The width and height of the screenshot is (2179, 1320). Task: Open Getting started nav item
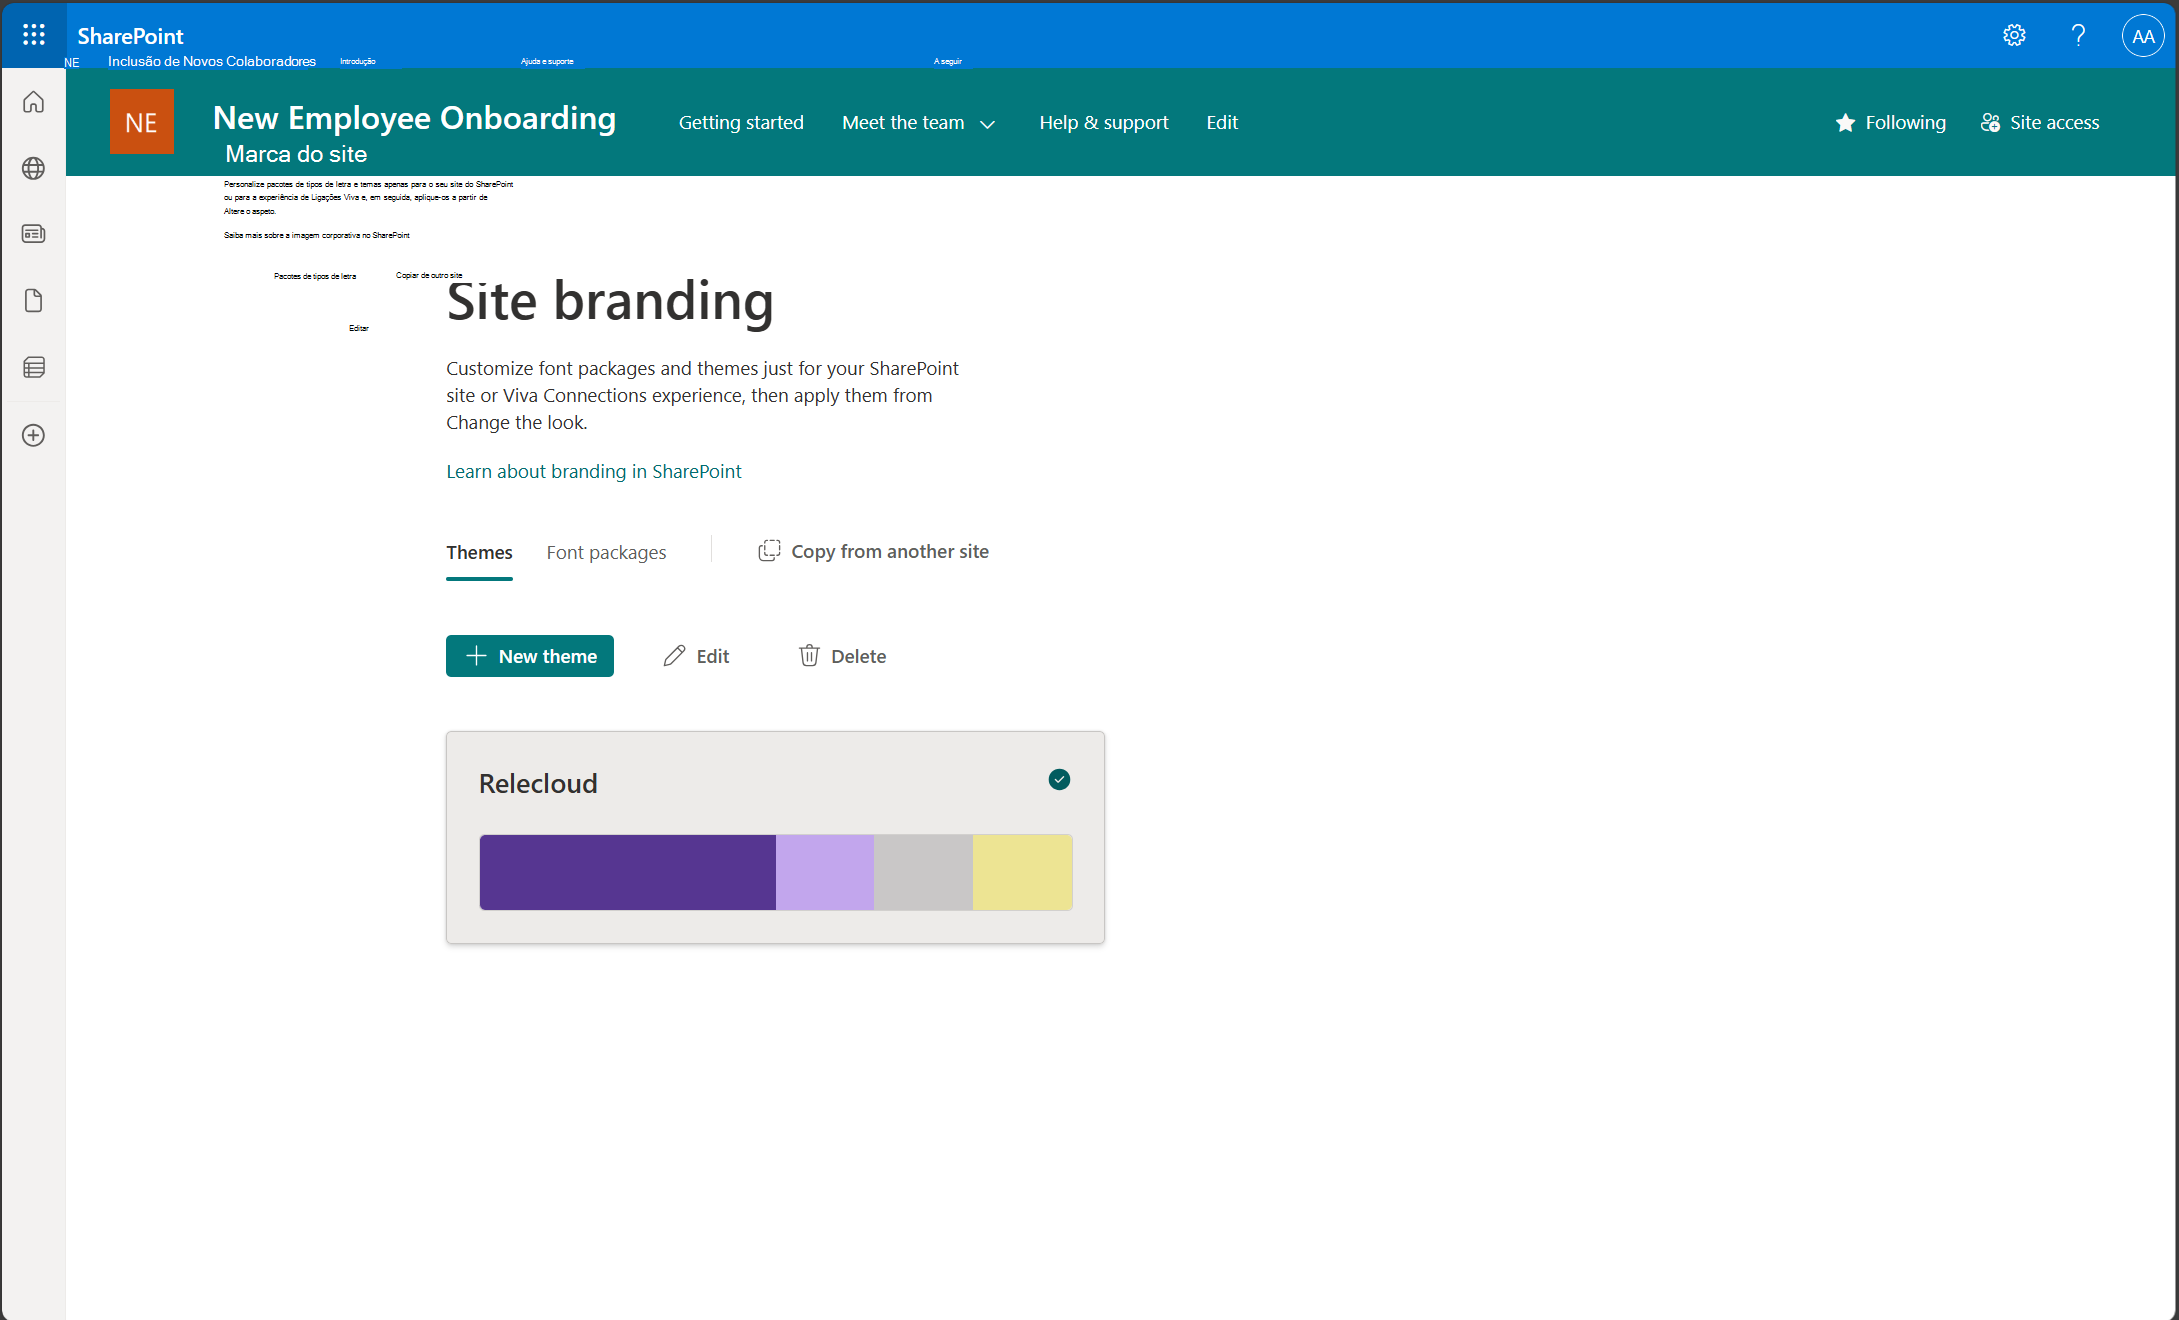[741, 122]
